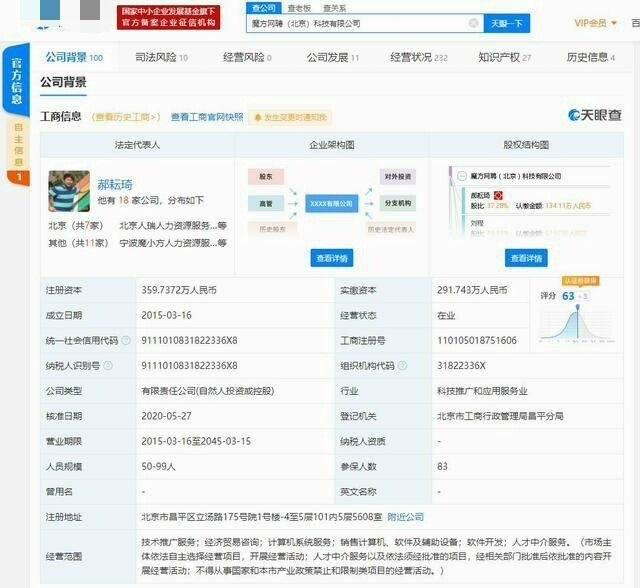640x588 pixels.
Task: Select the 经营状态 value 在业
Action: tap(446, 315)
